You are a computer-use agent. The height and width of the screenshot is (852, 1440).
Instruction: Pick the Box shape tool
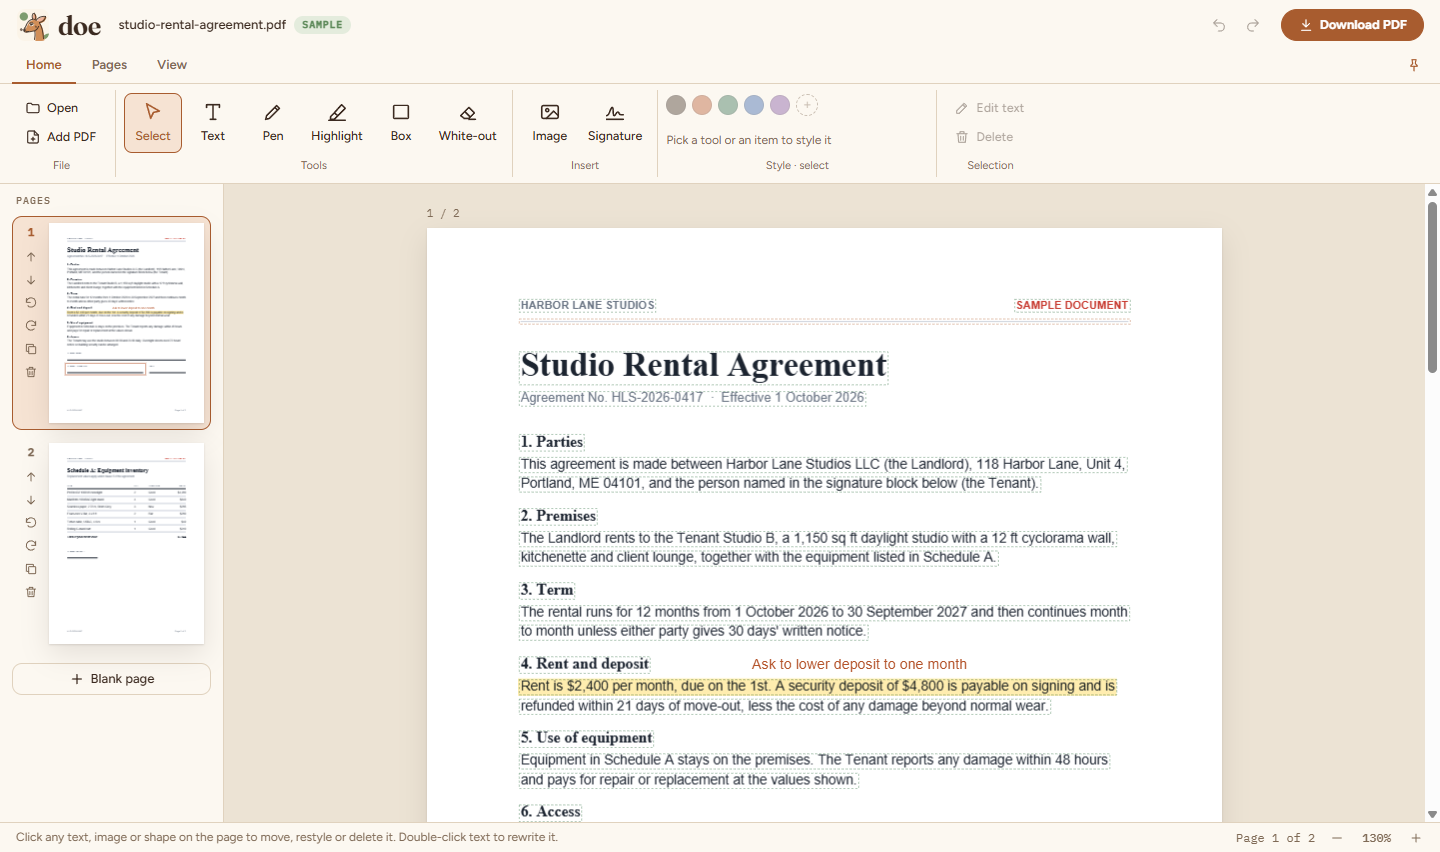(x=401, y=123)
